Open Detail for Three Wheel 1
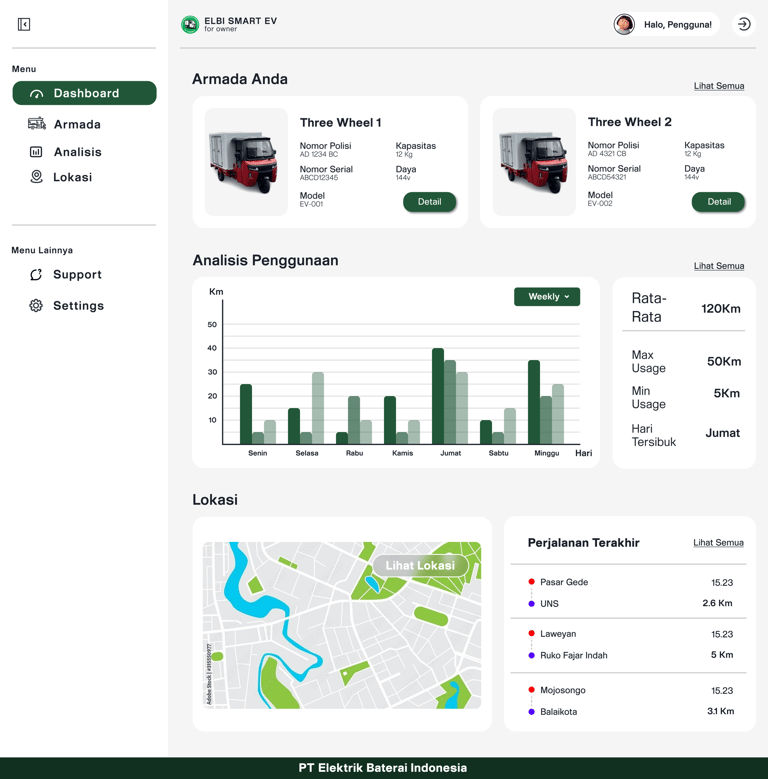The width and height of the screenshot is (768, 779). 429,202
